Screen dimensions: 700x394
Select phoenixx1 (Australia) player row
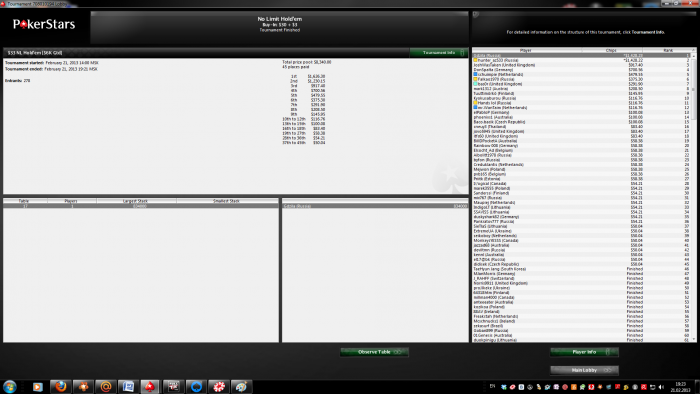[581, 117]
